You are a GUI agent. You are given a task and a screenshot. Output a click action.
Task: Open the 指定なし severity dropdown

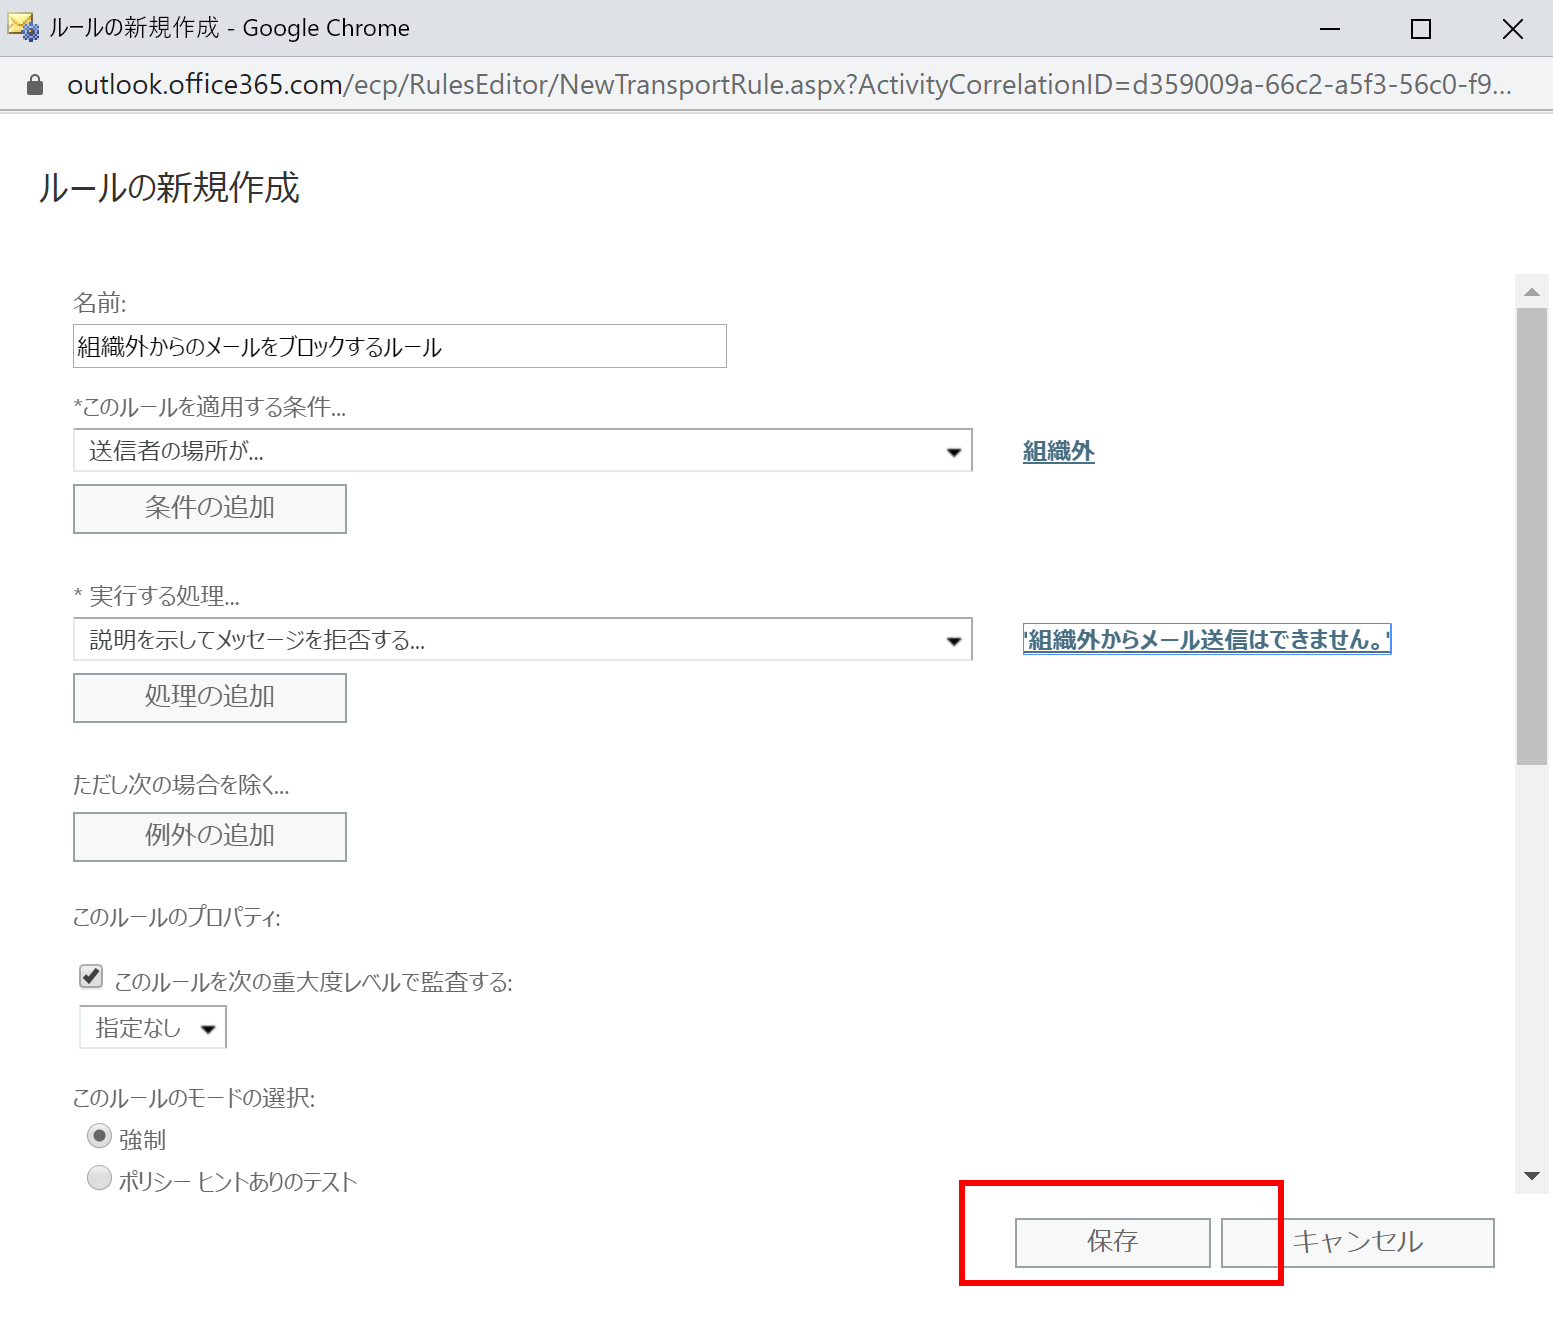[x=153, y=1027]
